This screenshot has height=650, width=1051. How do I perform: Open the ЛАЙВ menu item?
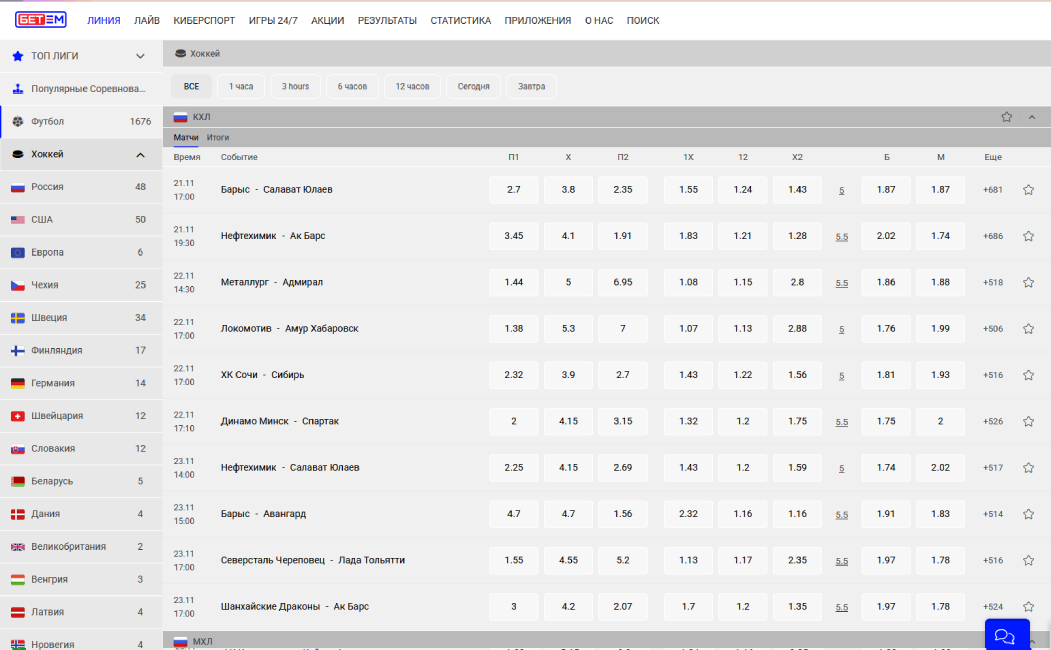(x=147, y=20)
